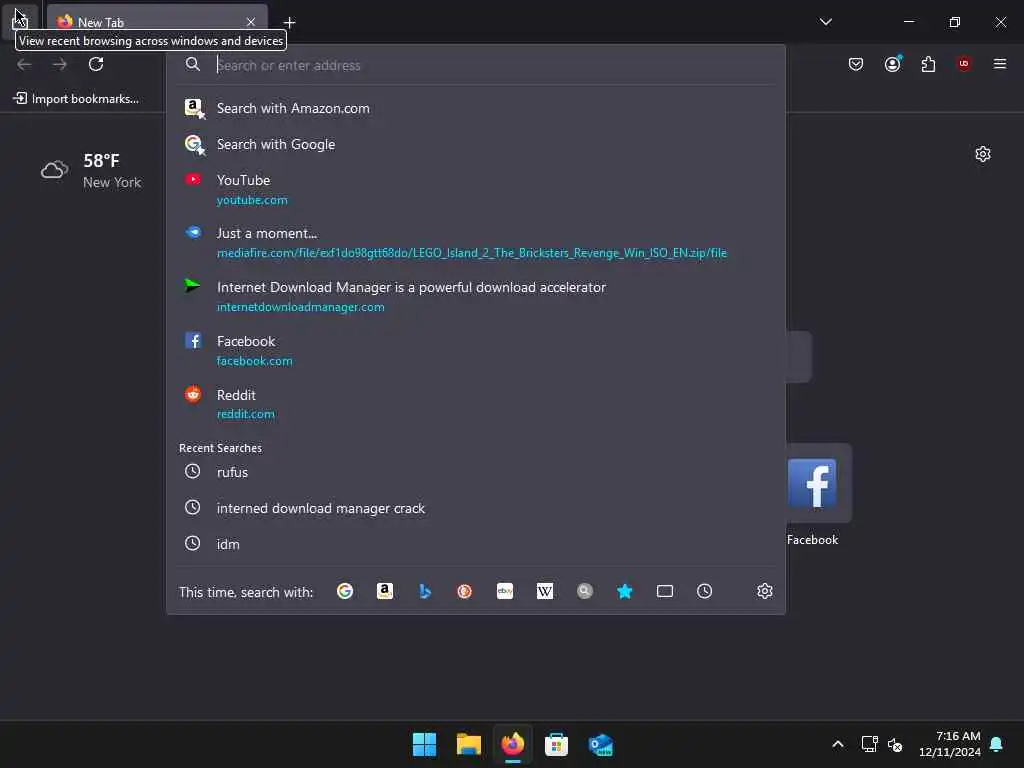Search this time with Wikipedia icon
This screenshot has height=768, width=1024.
(545, 592)
